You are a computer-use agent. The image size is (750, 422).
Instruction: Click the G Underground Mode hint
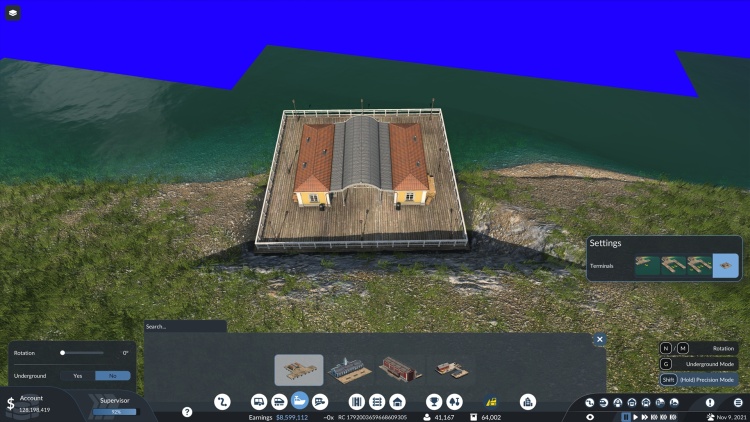tap(699, 364)
